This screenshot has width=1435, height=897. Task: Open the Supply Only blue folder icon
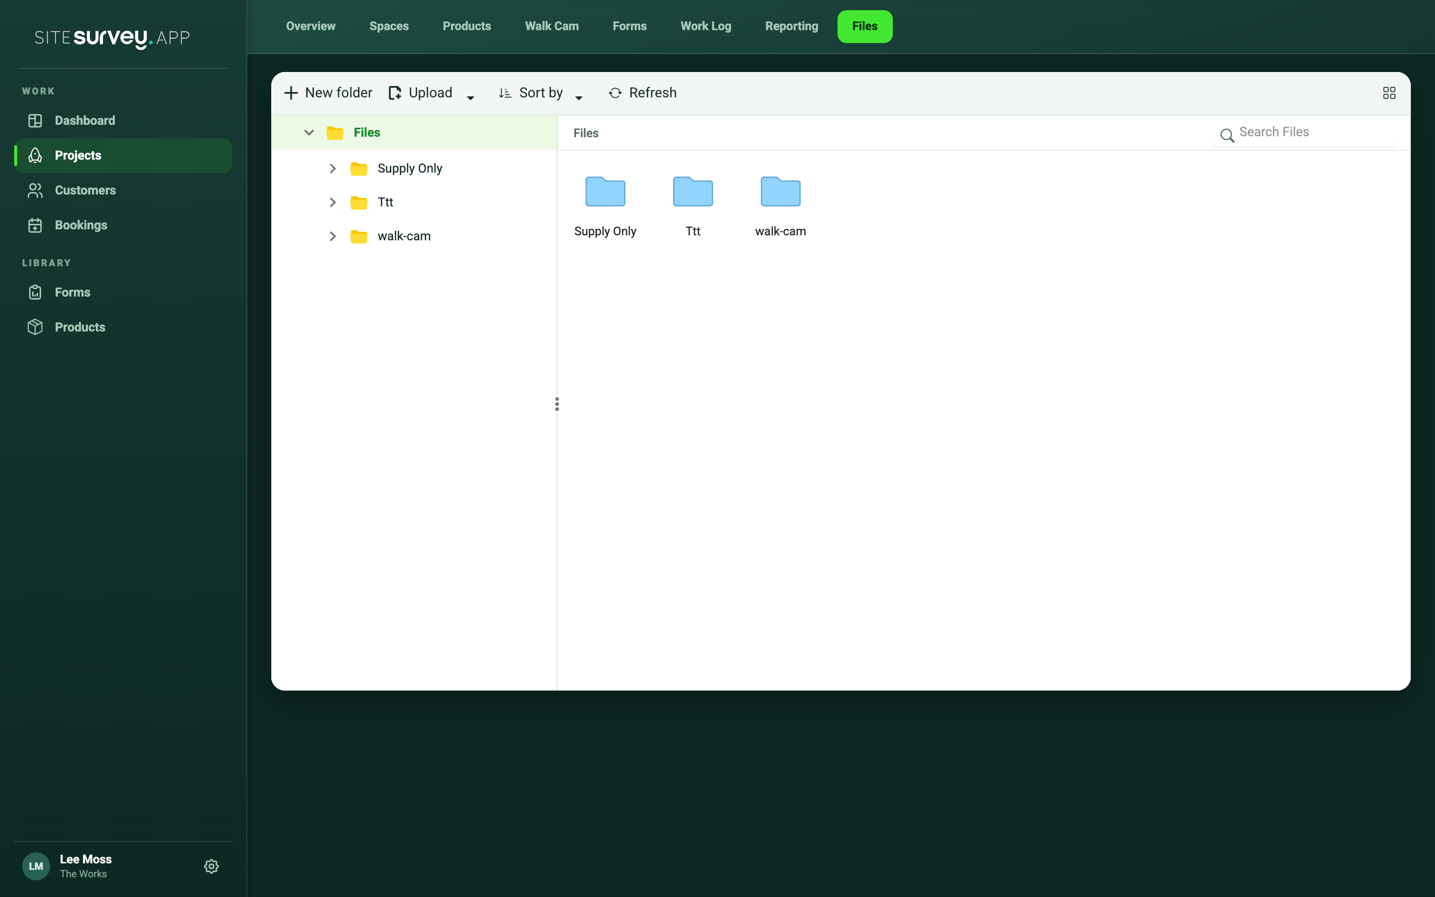pos(605,192)
